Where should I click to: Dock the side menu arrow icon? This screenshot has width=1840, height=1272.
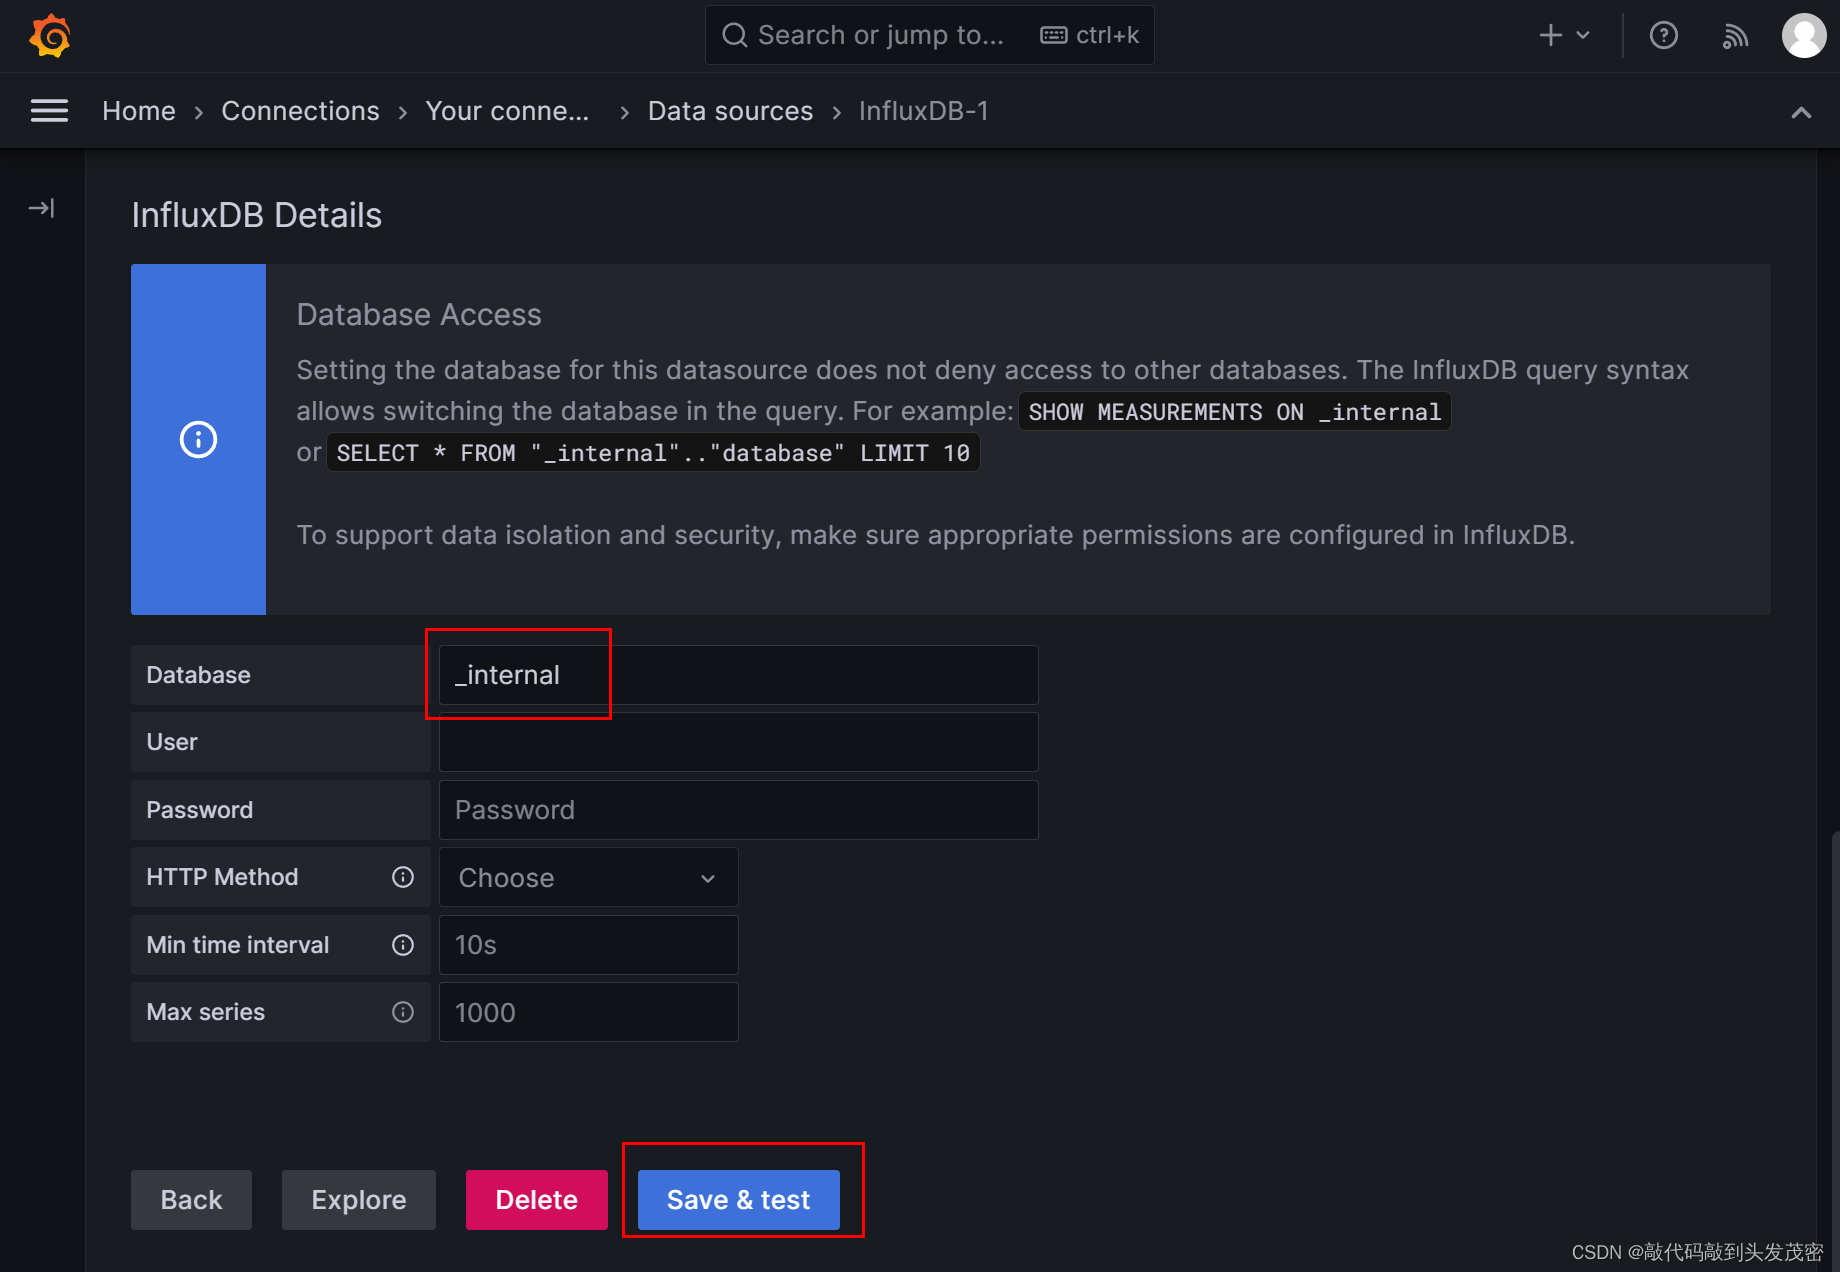(41, 208)
